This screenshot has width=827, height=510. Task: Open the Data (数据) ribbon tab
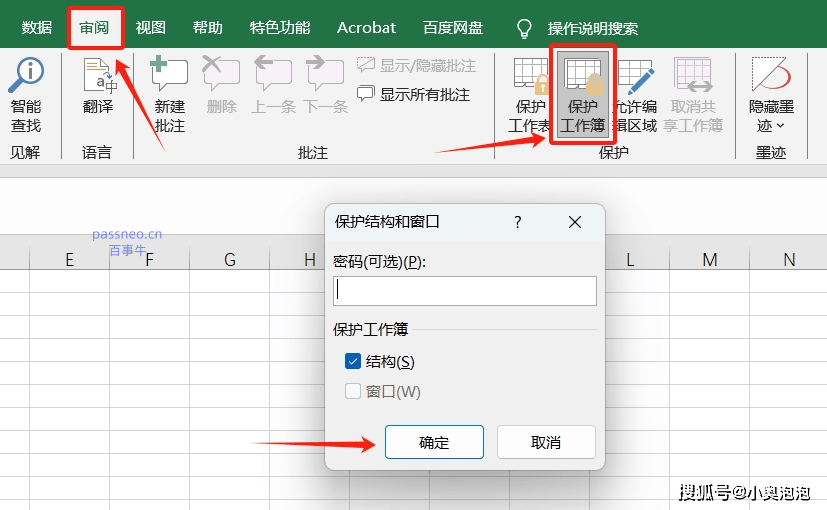37,28
